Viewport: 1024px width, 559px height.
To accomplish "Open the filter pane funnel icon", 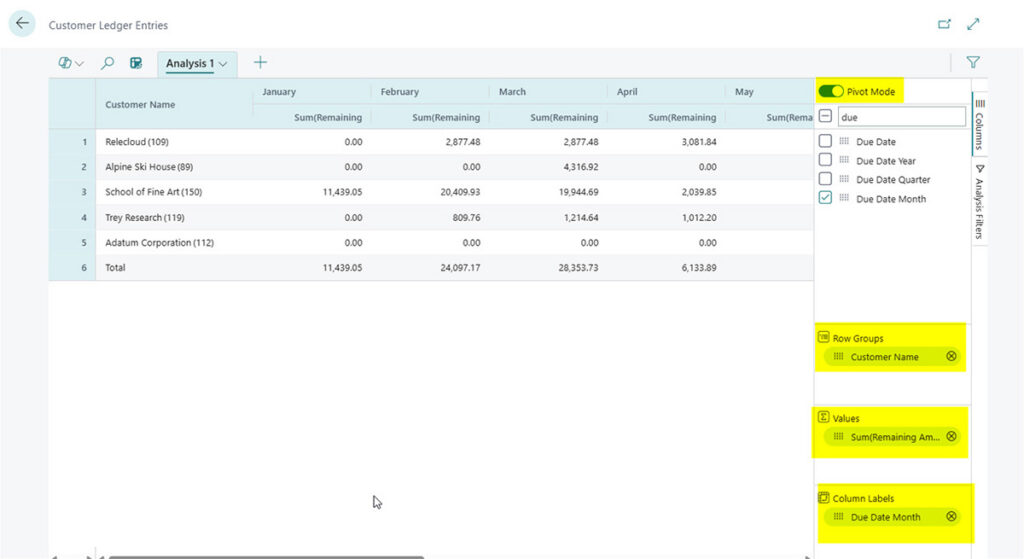I will [x=973, y=62].
